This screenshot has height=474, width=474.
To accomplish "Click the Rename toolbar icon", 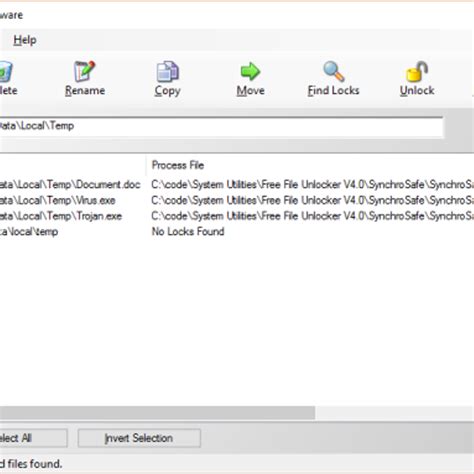I will tap(85, 71).
